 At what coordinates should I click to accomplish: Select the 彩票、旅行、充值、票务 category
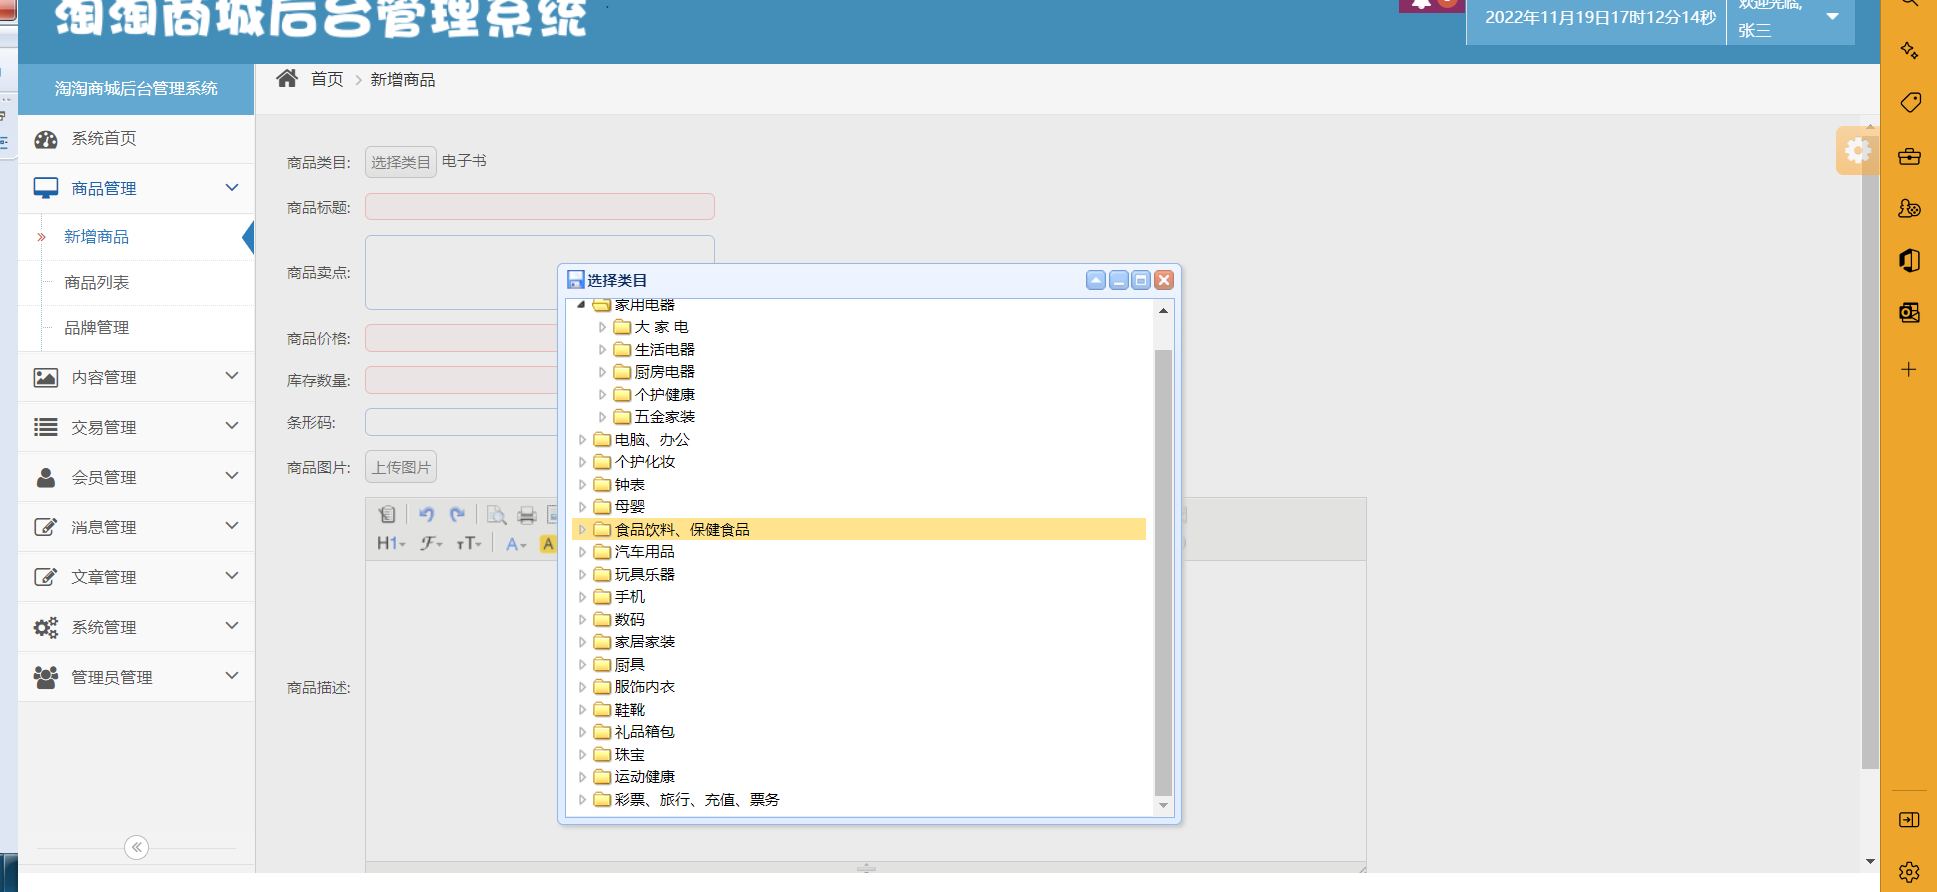[x=697, y=800]
